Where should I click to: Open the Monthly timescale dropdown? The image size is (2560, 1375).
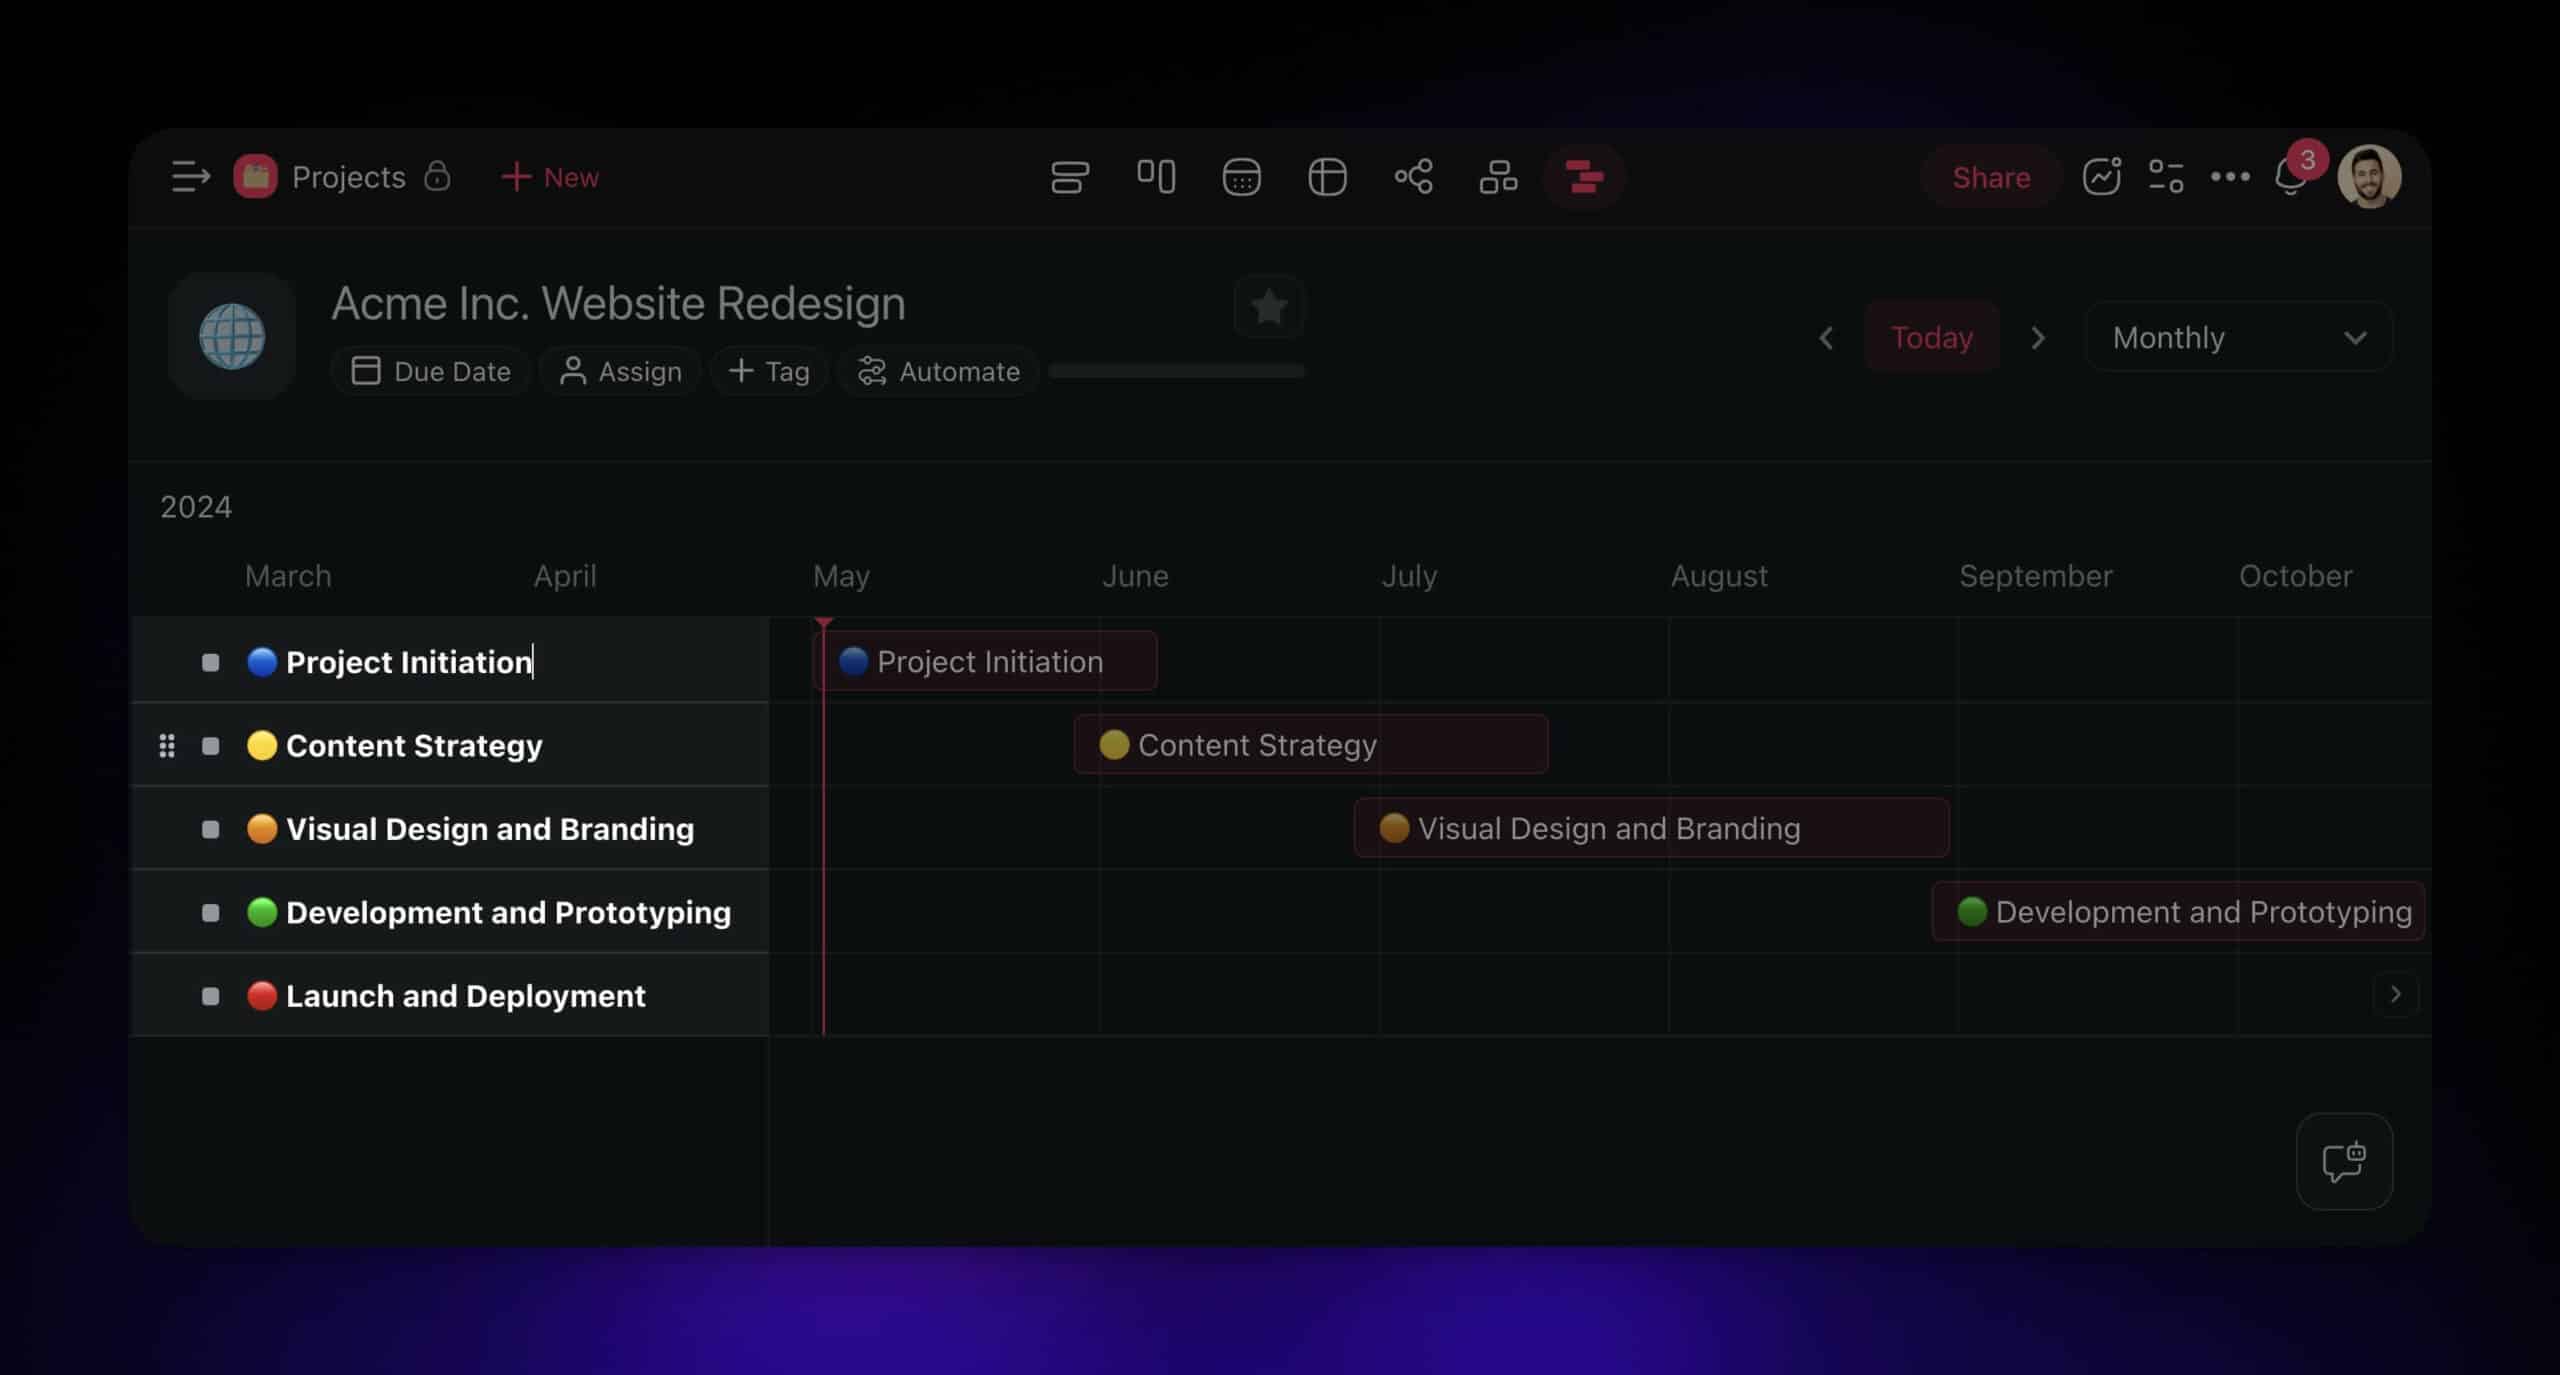pyautogui.click(x=2238, y=338)
